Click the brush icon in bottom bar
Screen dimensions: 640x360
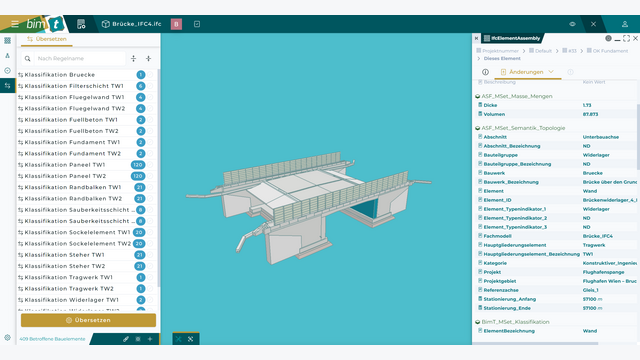[126, 339]
